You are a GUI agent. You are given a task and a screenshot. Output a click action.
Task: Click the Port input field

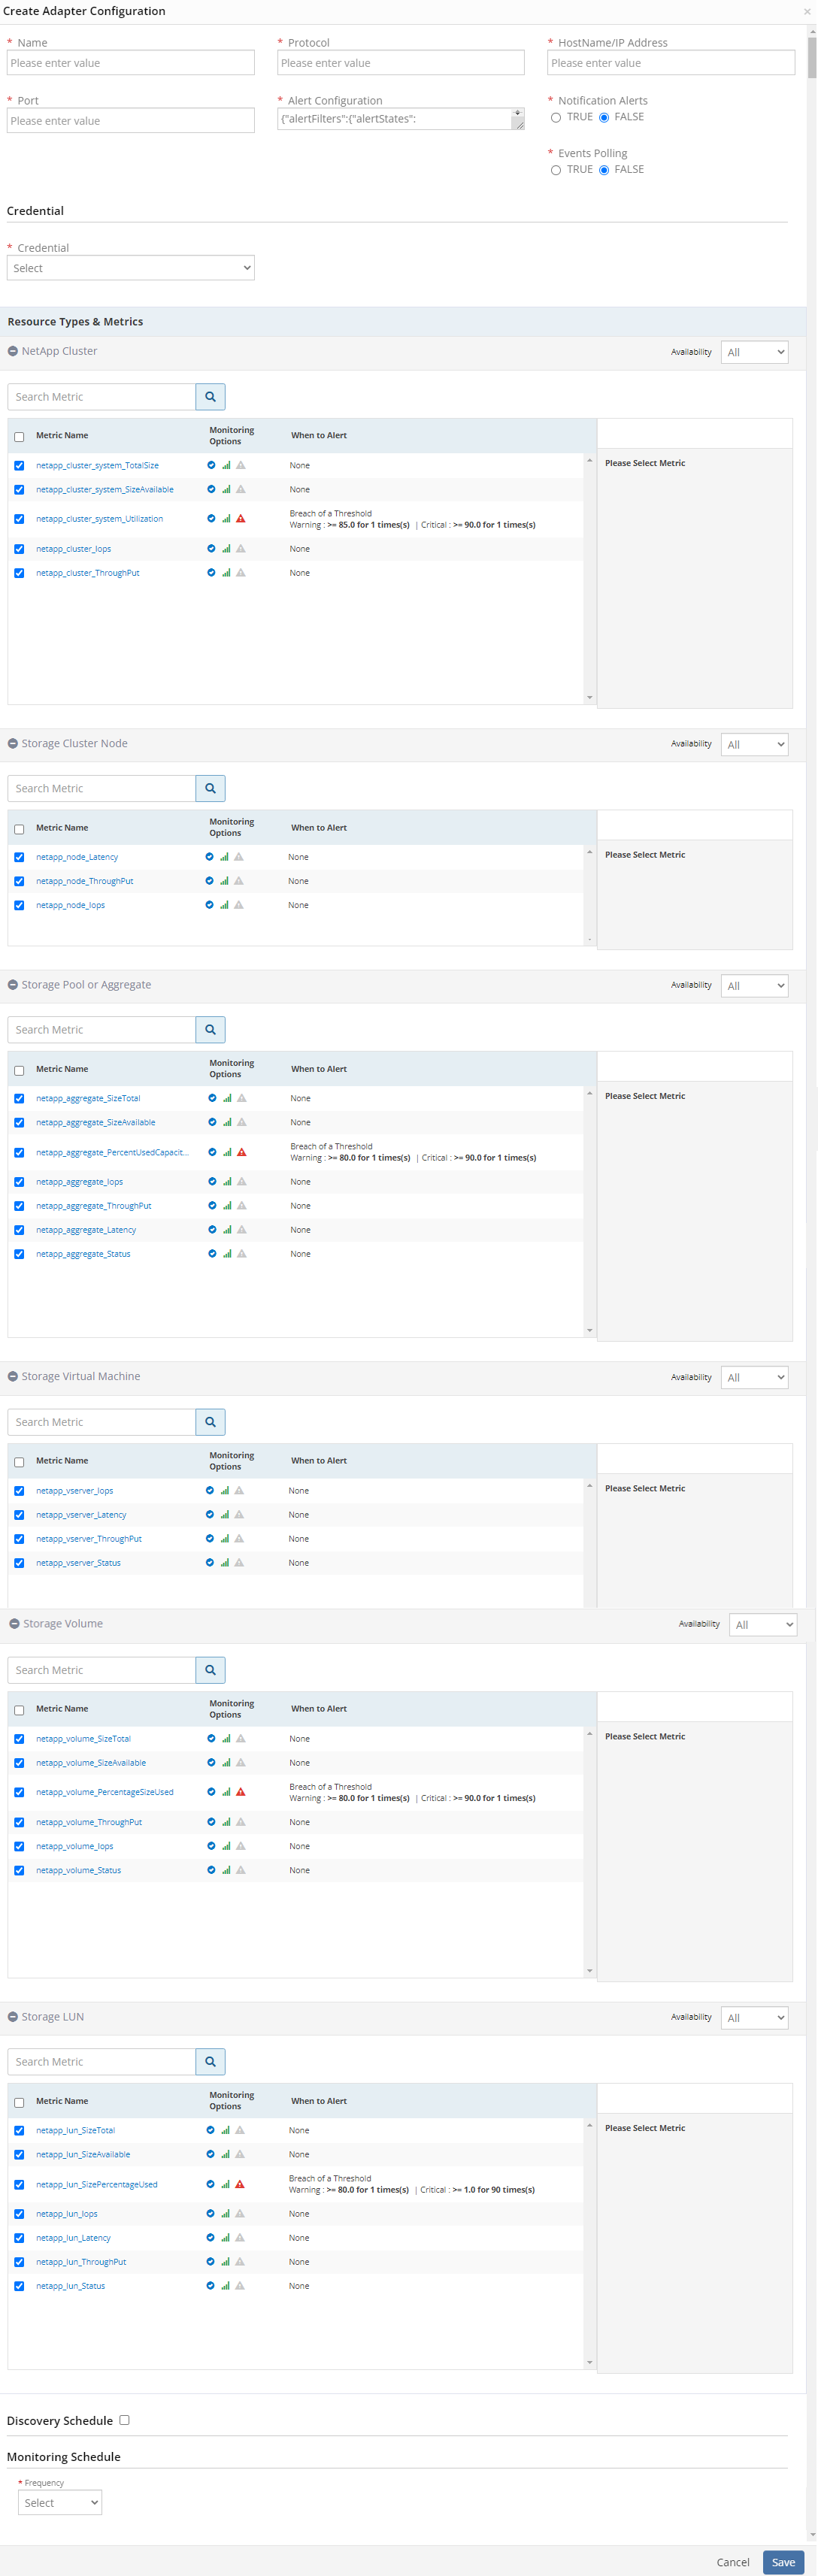(x=131, y=121)
